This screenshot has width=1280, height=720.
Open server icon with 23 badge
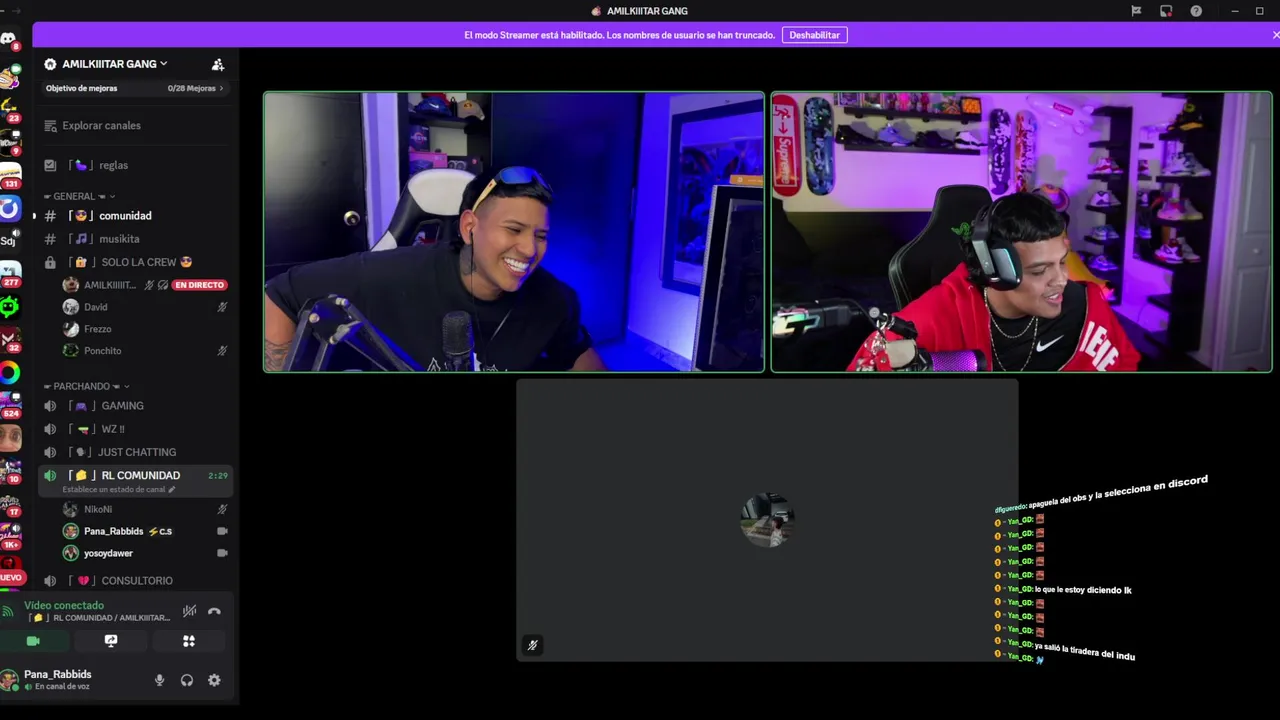9,108
